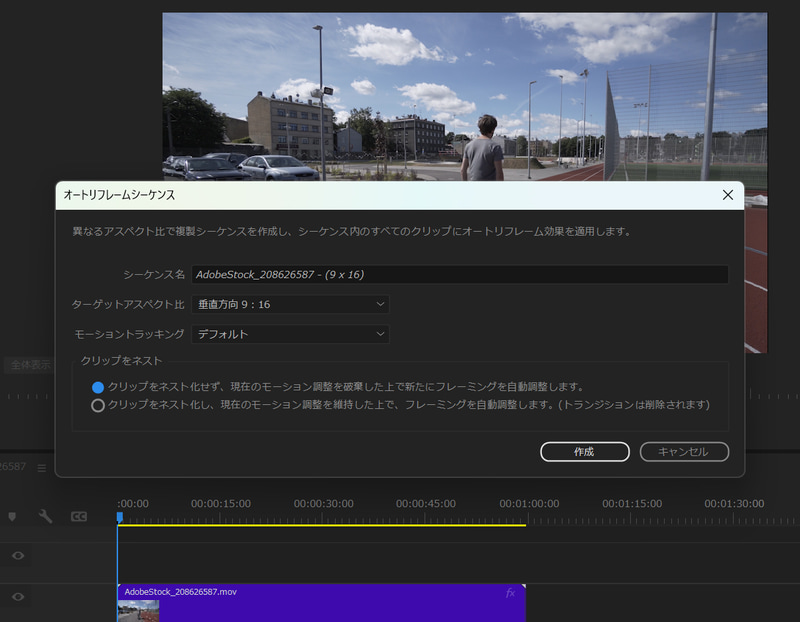
Task: Change 垂直方向 9:16 aspect ratio selection
Action: point(290,302)
